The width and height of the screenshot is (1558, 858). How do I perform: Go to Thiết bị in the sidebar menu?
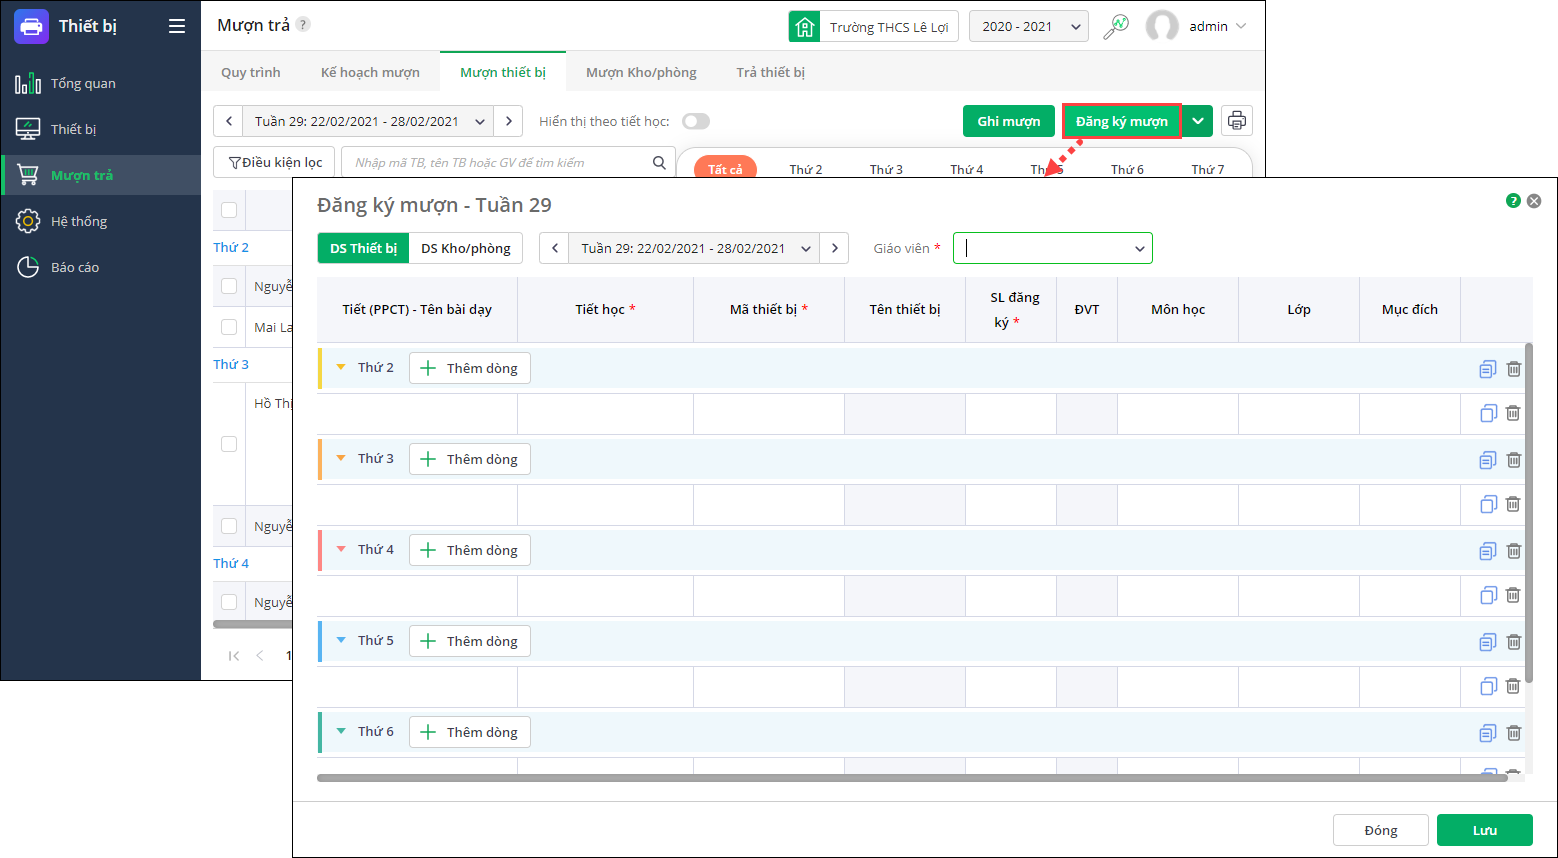73,129
